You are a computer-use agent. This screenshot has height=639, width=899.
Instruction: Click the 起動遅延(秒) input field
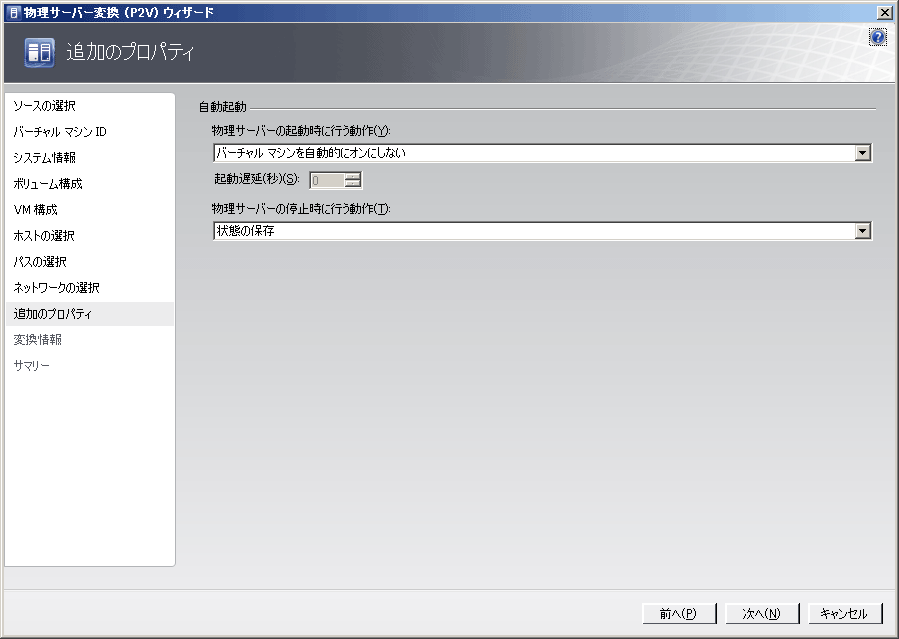(x=327, y=181)
